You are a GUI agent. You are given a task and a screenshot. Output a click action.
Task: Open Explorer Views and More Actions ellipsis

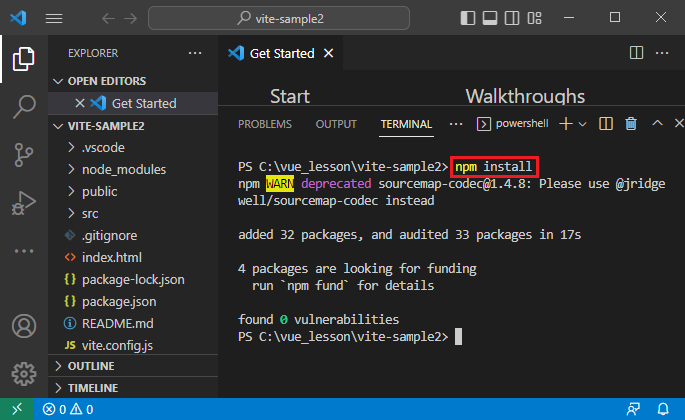click(x=195, y=53)
